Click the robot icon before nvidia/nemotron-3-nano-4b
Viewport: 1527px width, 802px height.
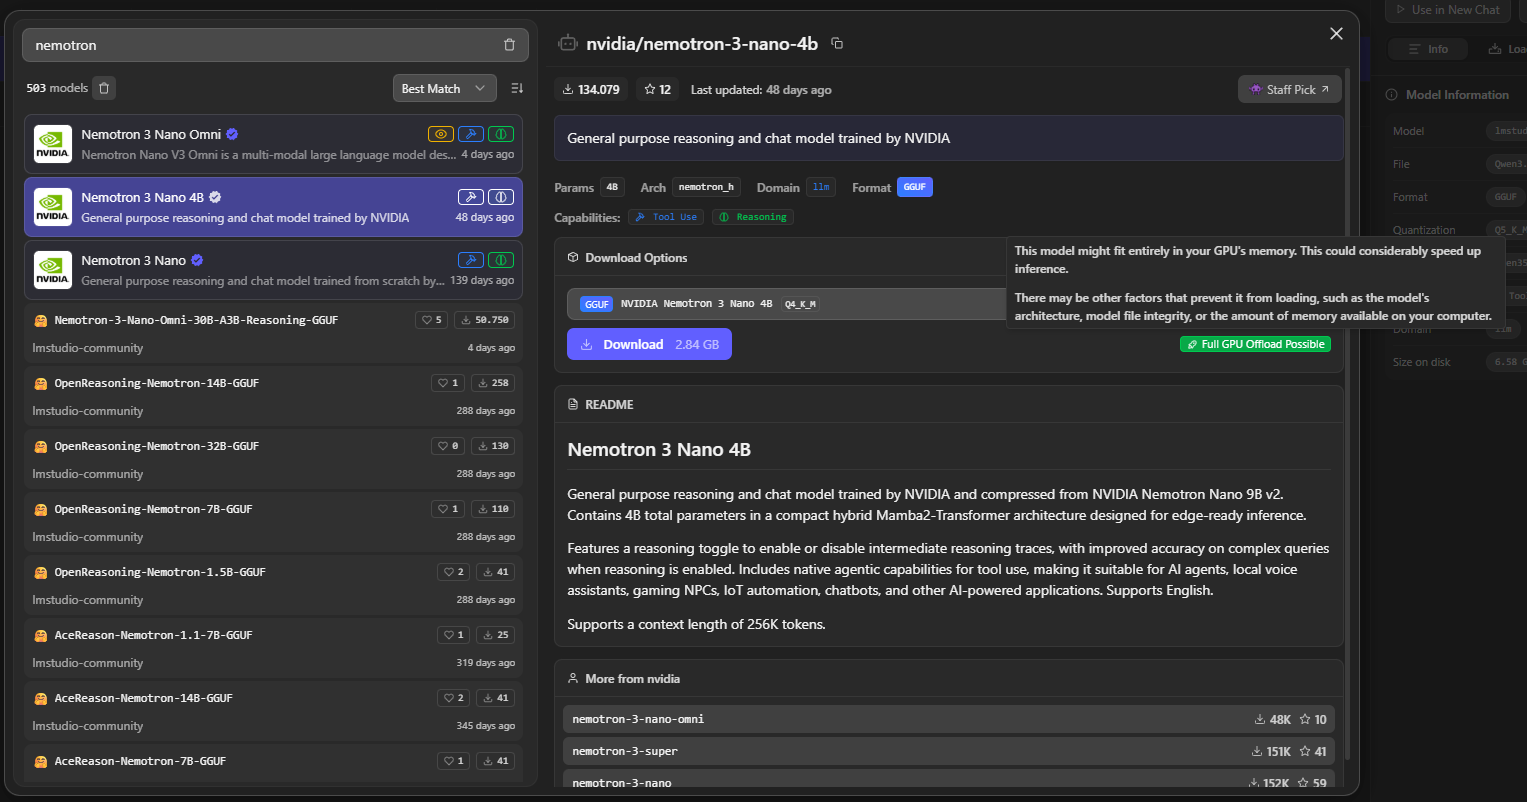coord(568,43)
